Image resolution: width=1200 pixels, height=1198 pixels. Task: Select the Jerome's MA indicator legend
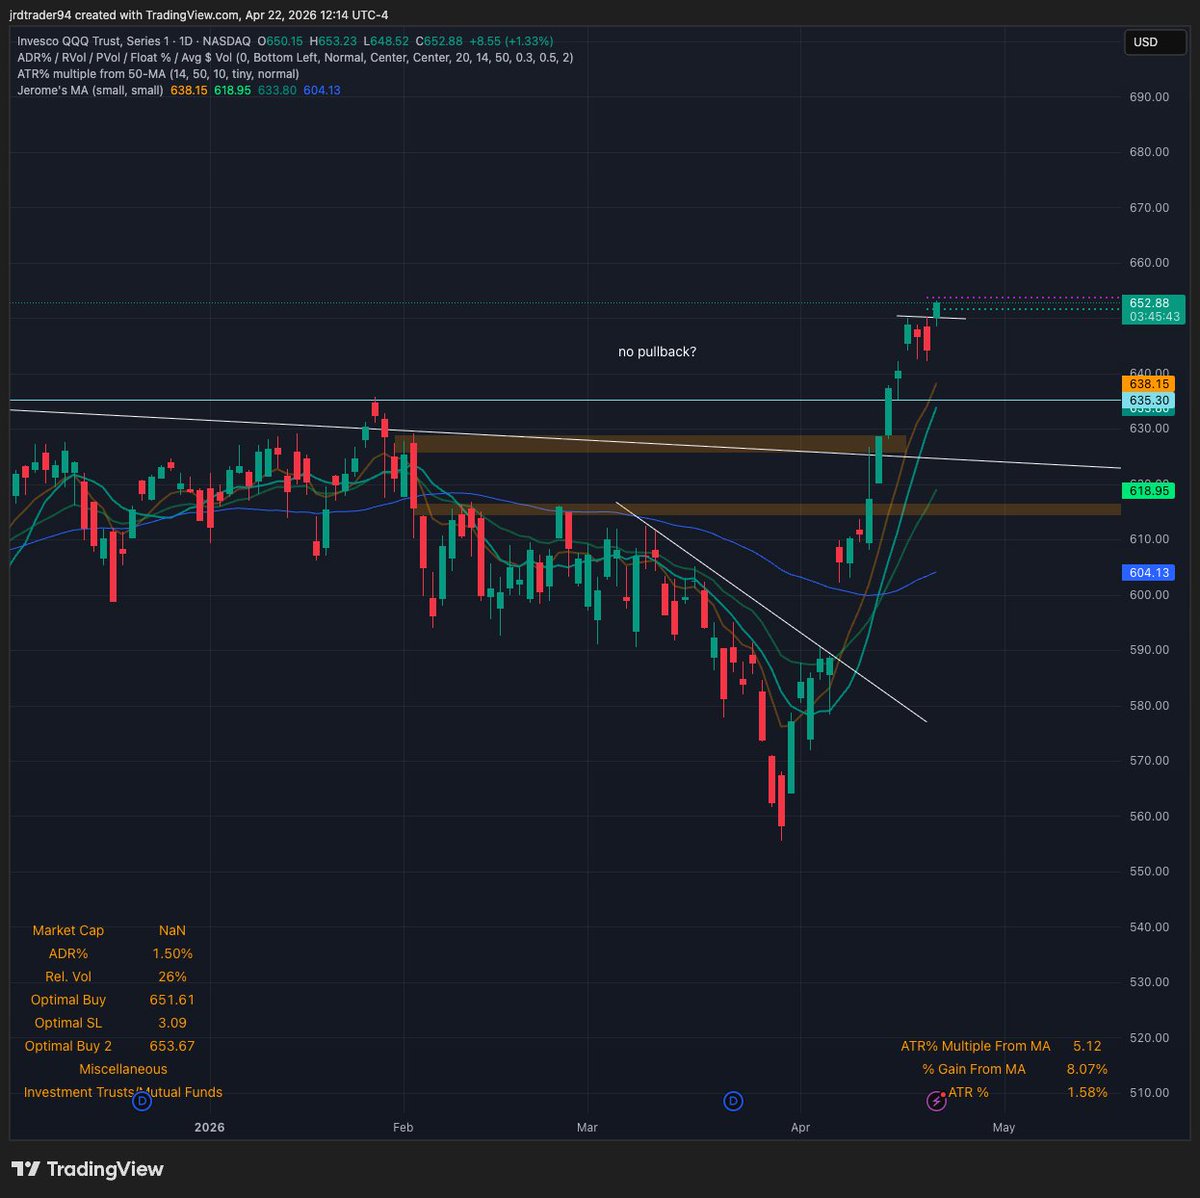pos(90,90)
